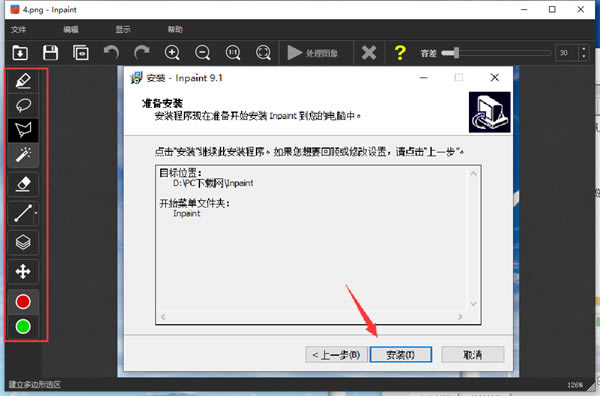Open the 编辑 menu
The height and width of the screenshot is (396, 600).
tap(71, 30)
